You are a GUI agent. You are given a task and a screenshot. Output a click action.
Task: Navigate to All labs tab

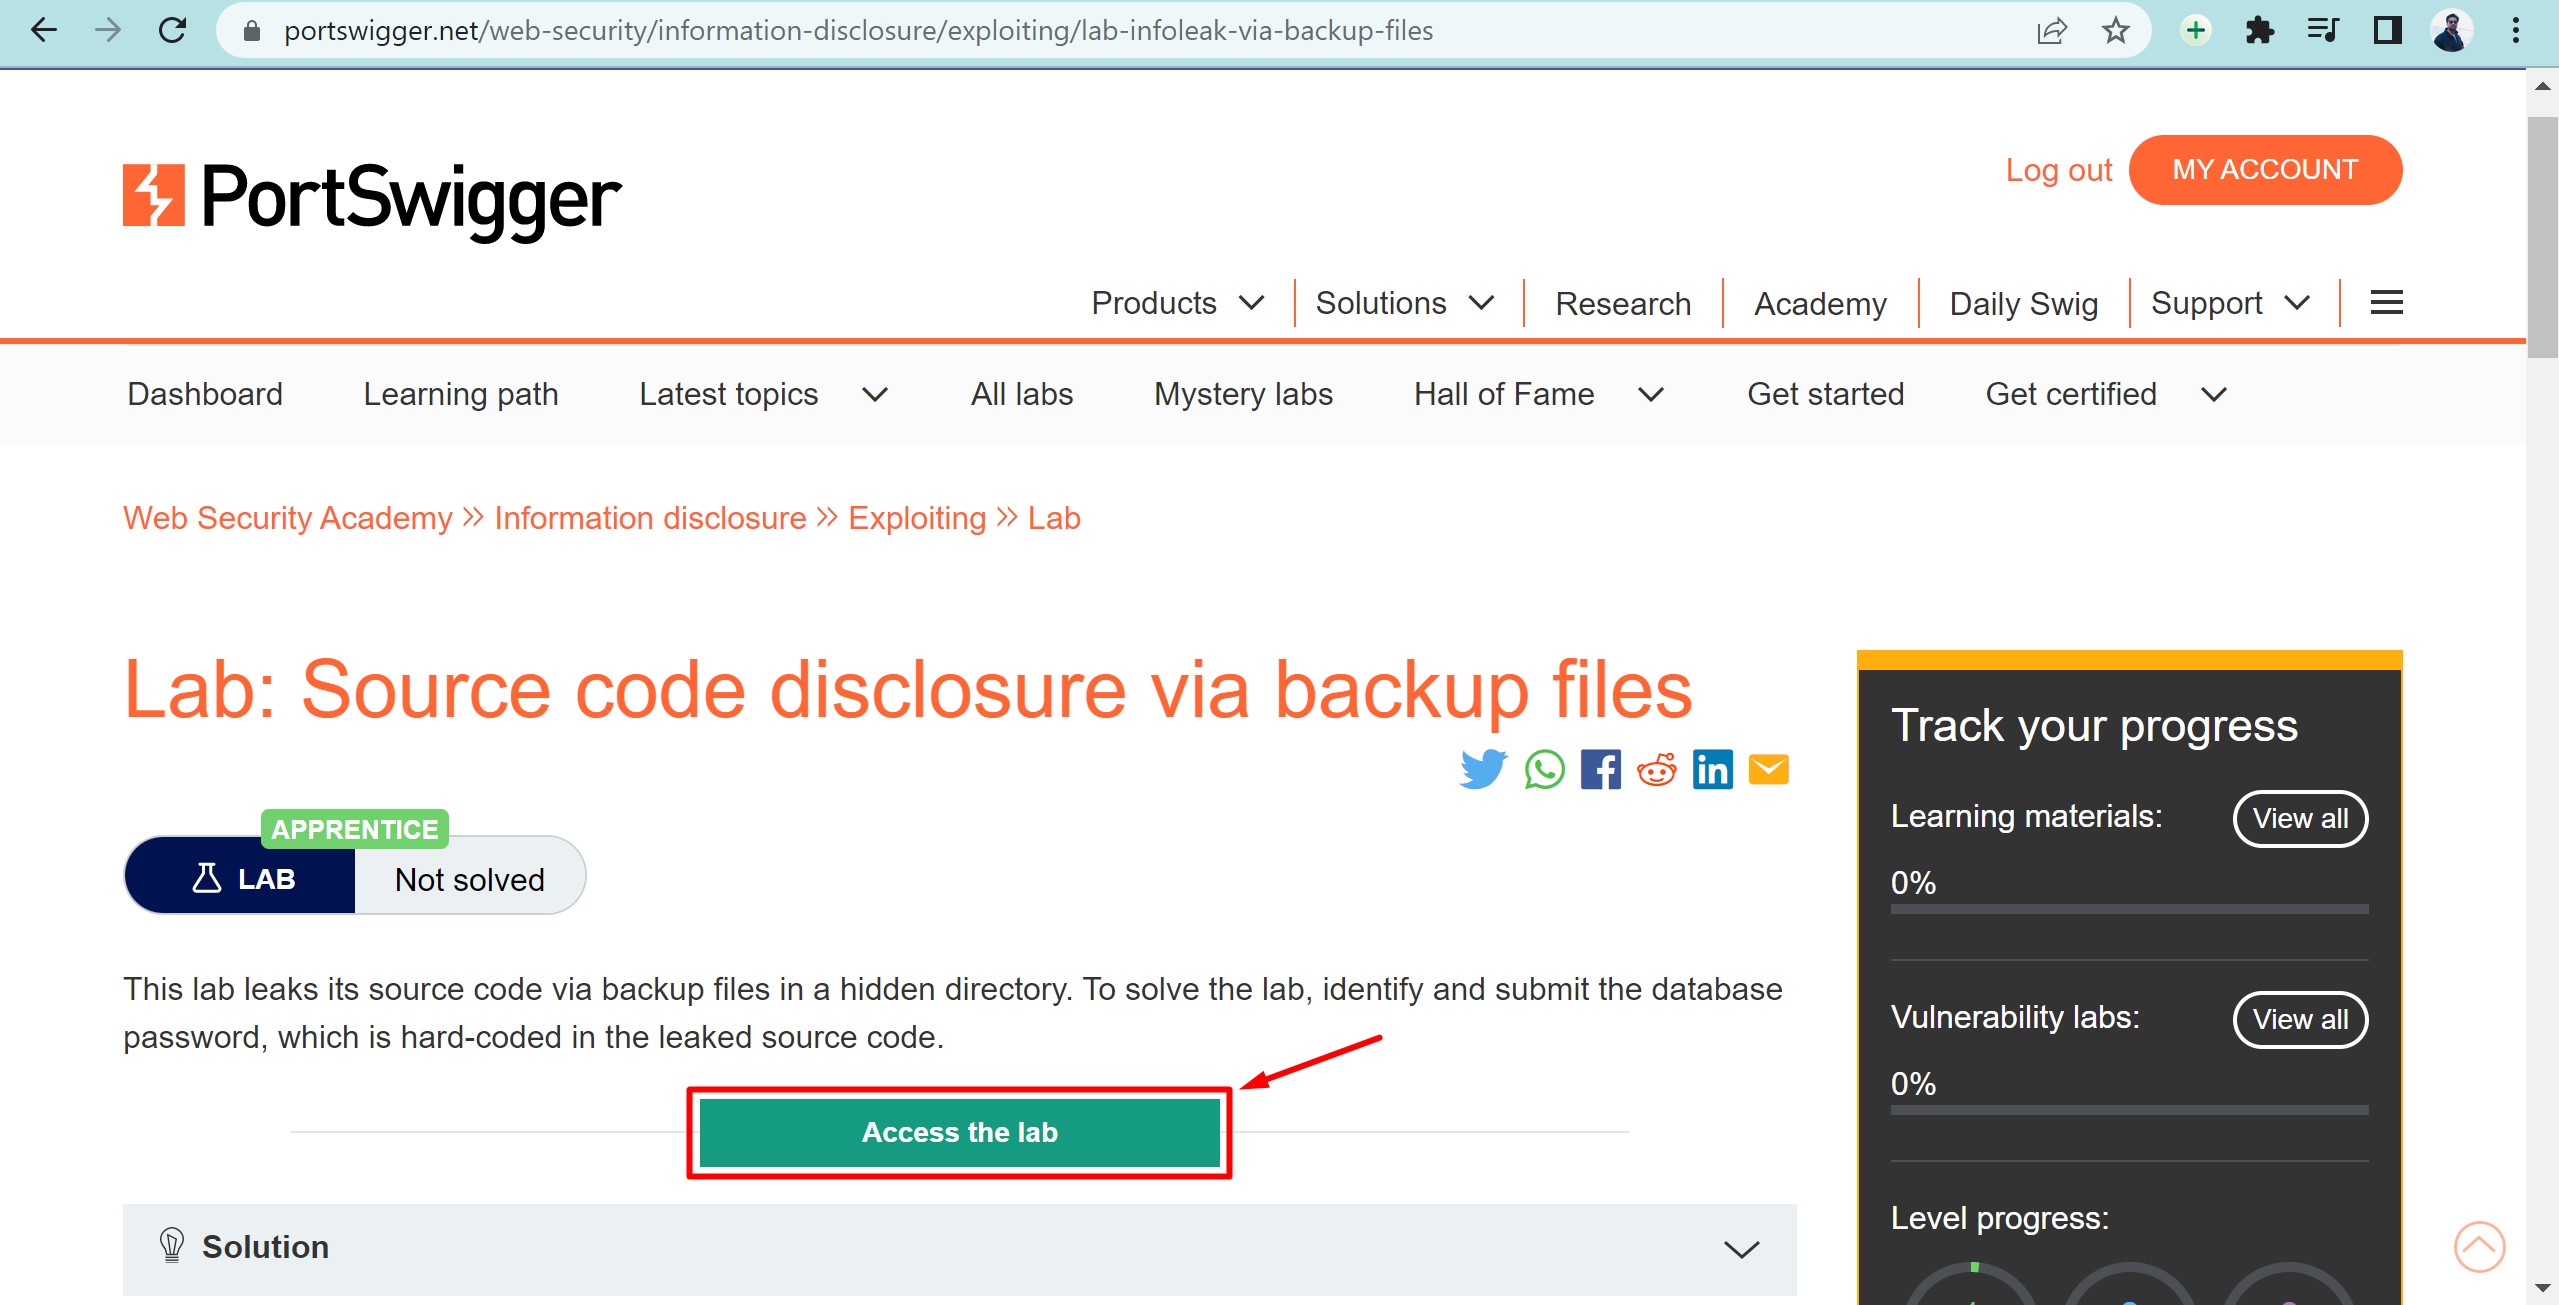point(1022,393)
